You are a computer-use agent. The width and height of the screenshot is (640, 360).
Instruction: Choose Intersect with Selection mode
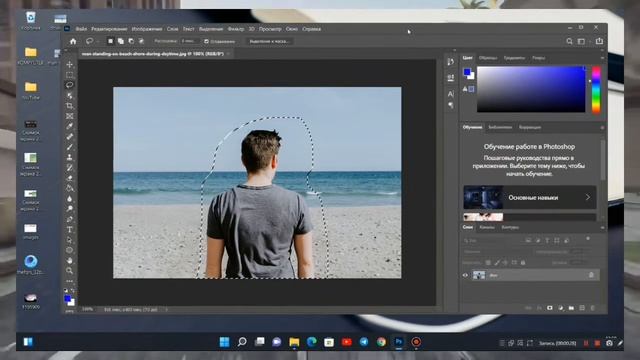[x=141, y=41]
